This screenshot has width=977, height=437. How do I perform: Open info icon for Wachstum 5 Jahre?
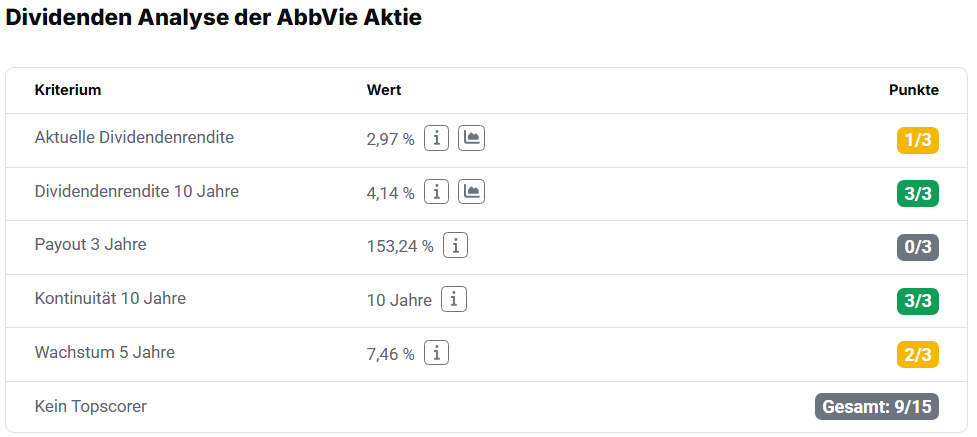click(x=436, y=353)
